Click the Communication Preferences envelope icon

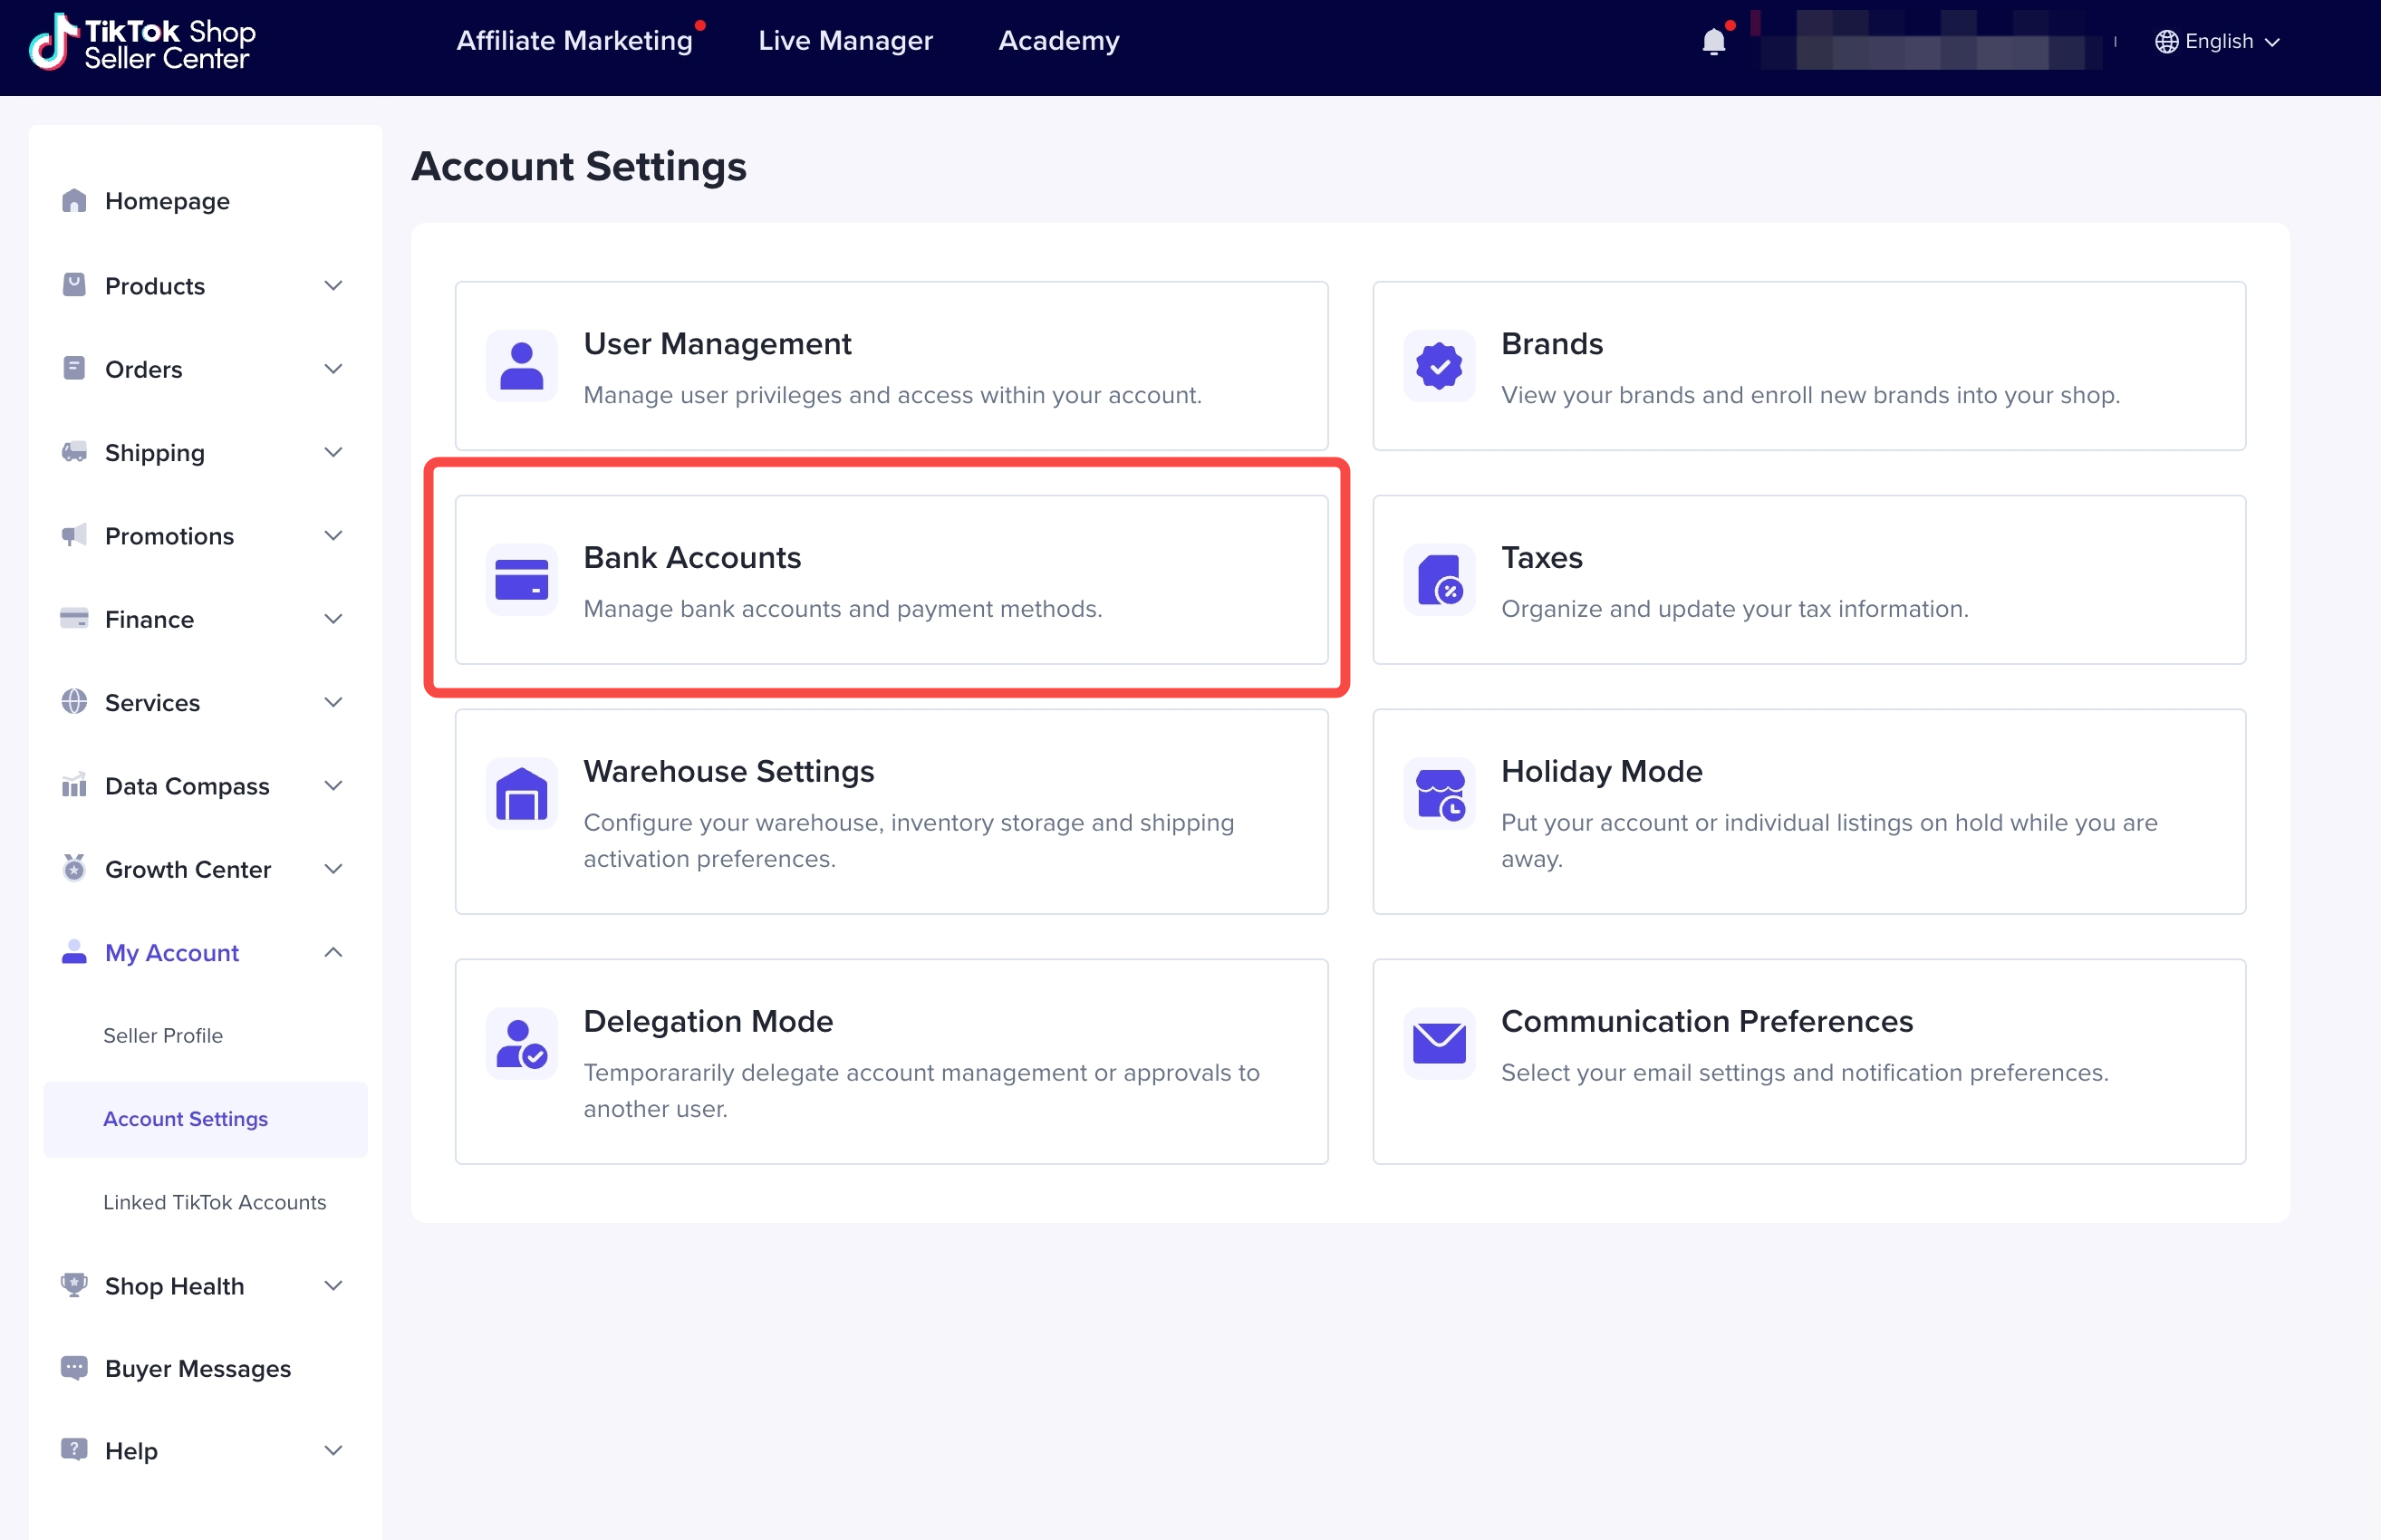pos(1438,1043)
